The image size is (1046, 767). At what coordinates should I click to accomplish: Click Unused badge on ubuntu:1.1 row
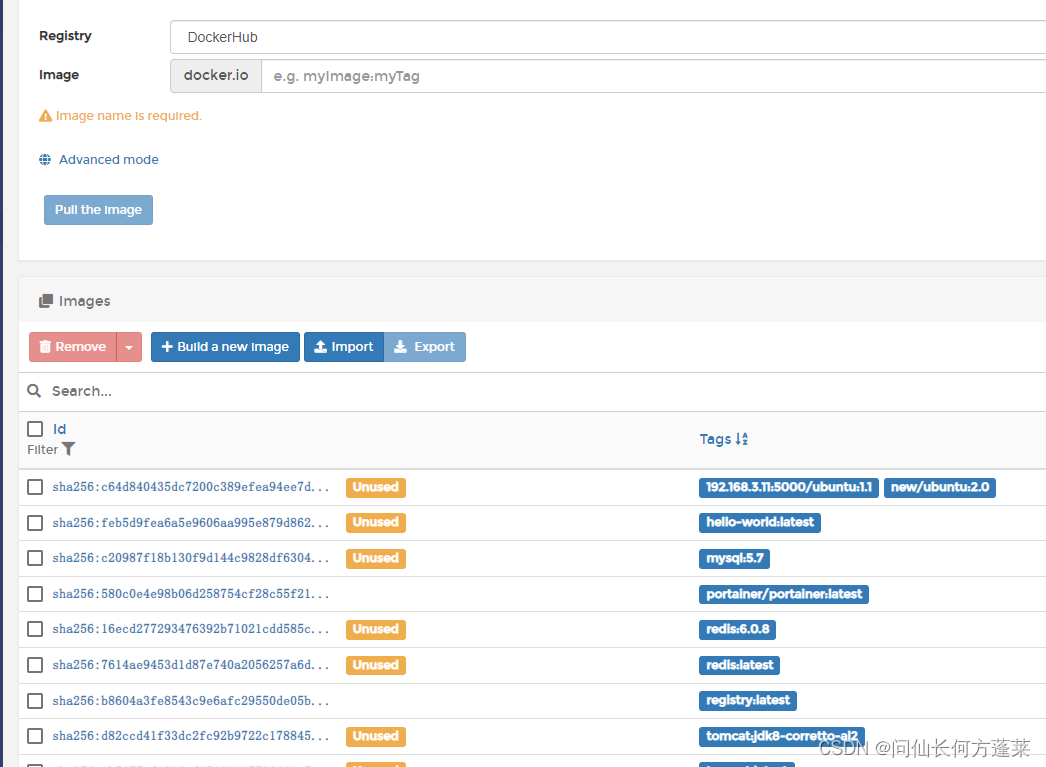click(x=376, y=488)
